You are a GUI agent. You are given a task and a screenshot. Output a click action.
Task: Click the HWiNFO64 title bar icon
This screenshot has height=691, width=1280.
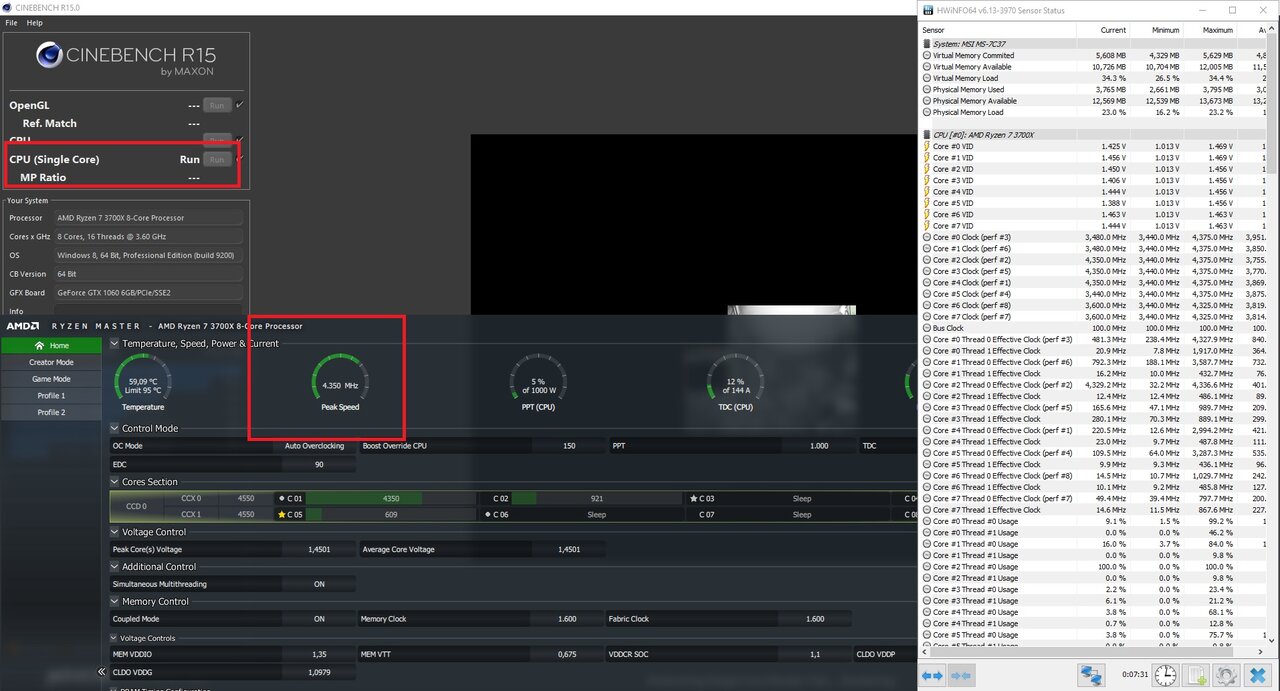pos(927,10)
